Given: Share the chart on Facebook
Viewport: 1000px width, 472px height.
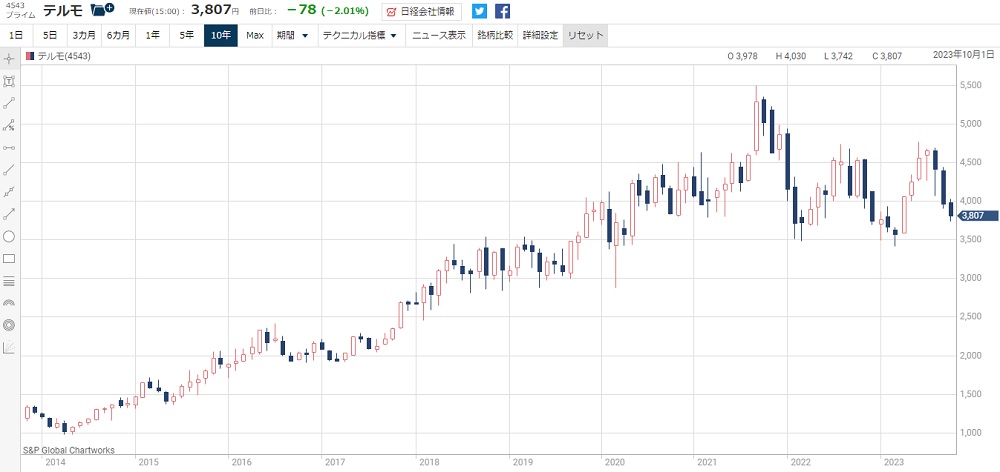Looking at the screenshot, I should (502, 12).
